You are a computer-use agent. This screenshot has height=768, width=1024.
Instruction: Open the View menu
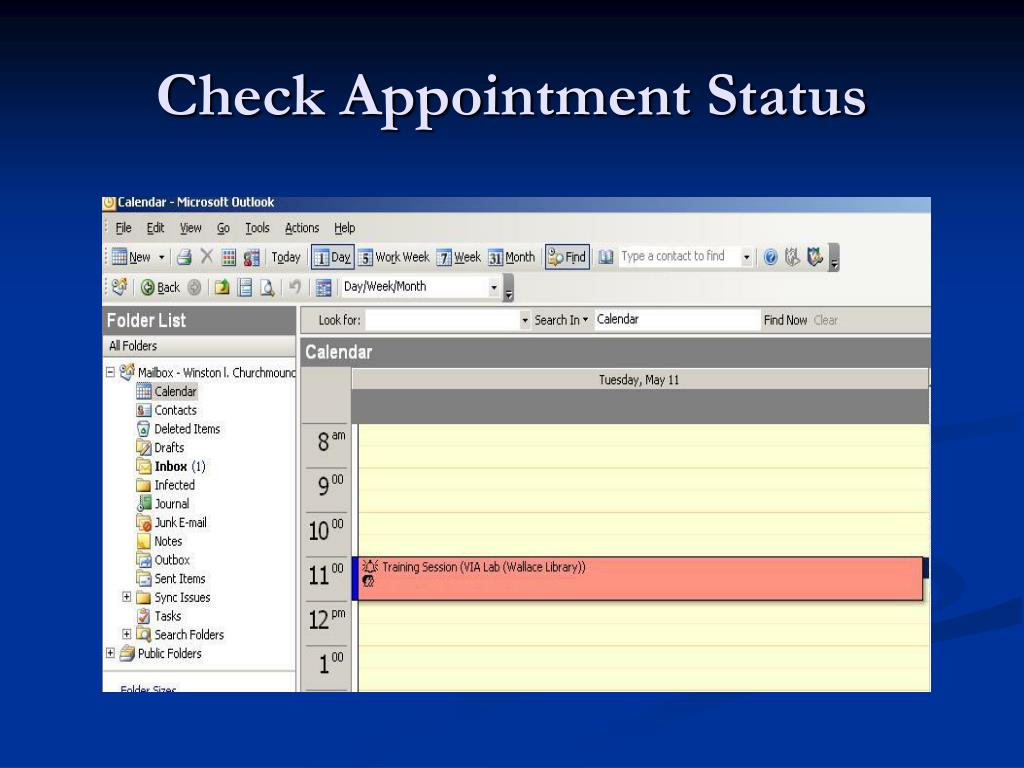click(x=191, y=228)
